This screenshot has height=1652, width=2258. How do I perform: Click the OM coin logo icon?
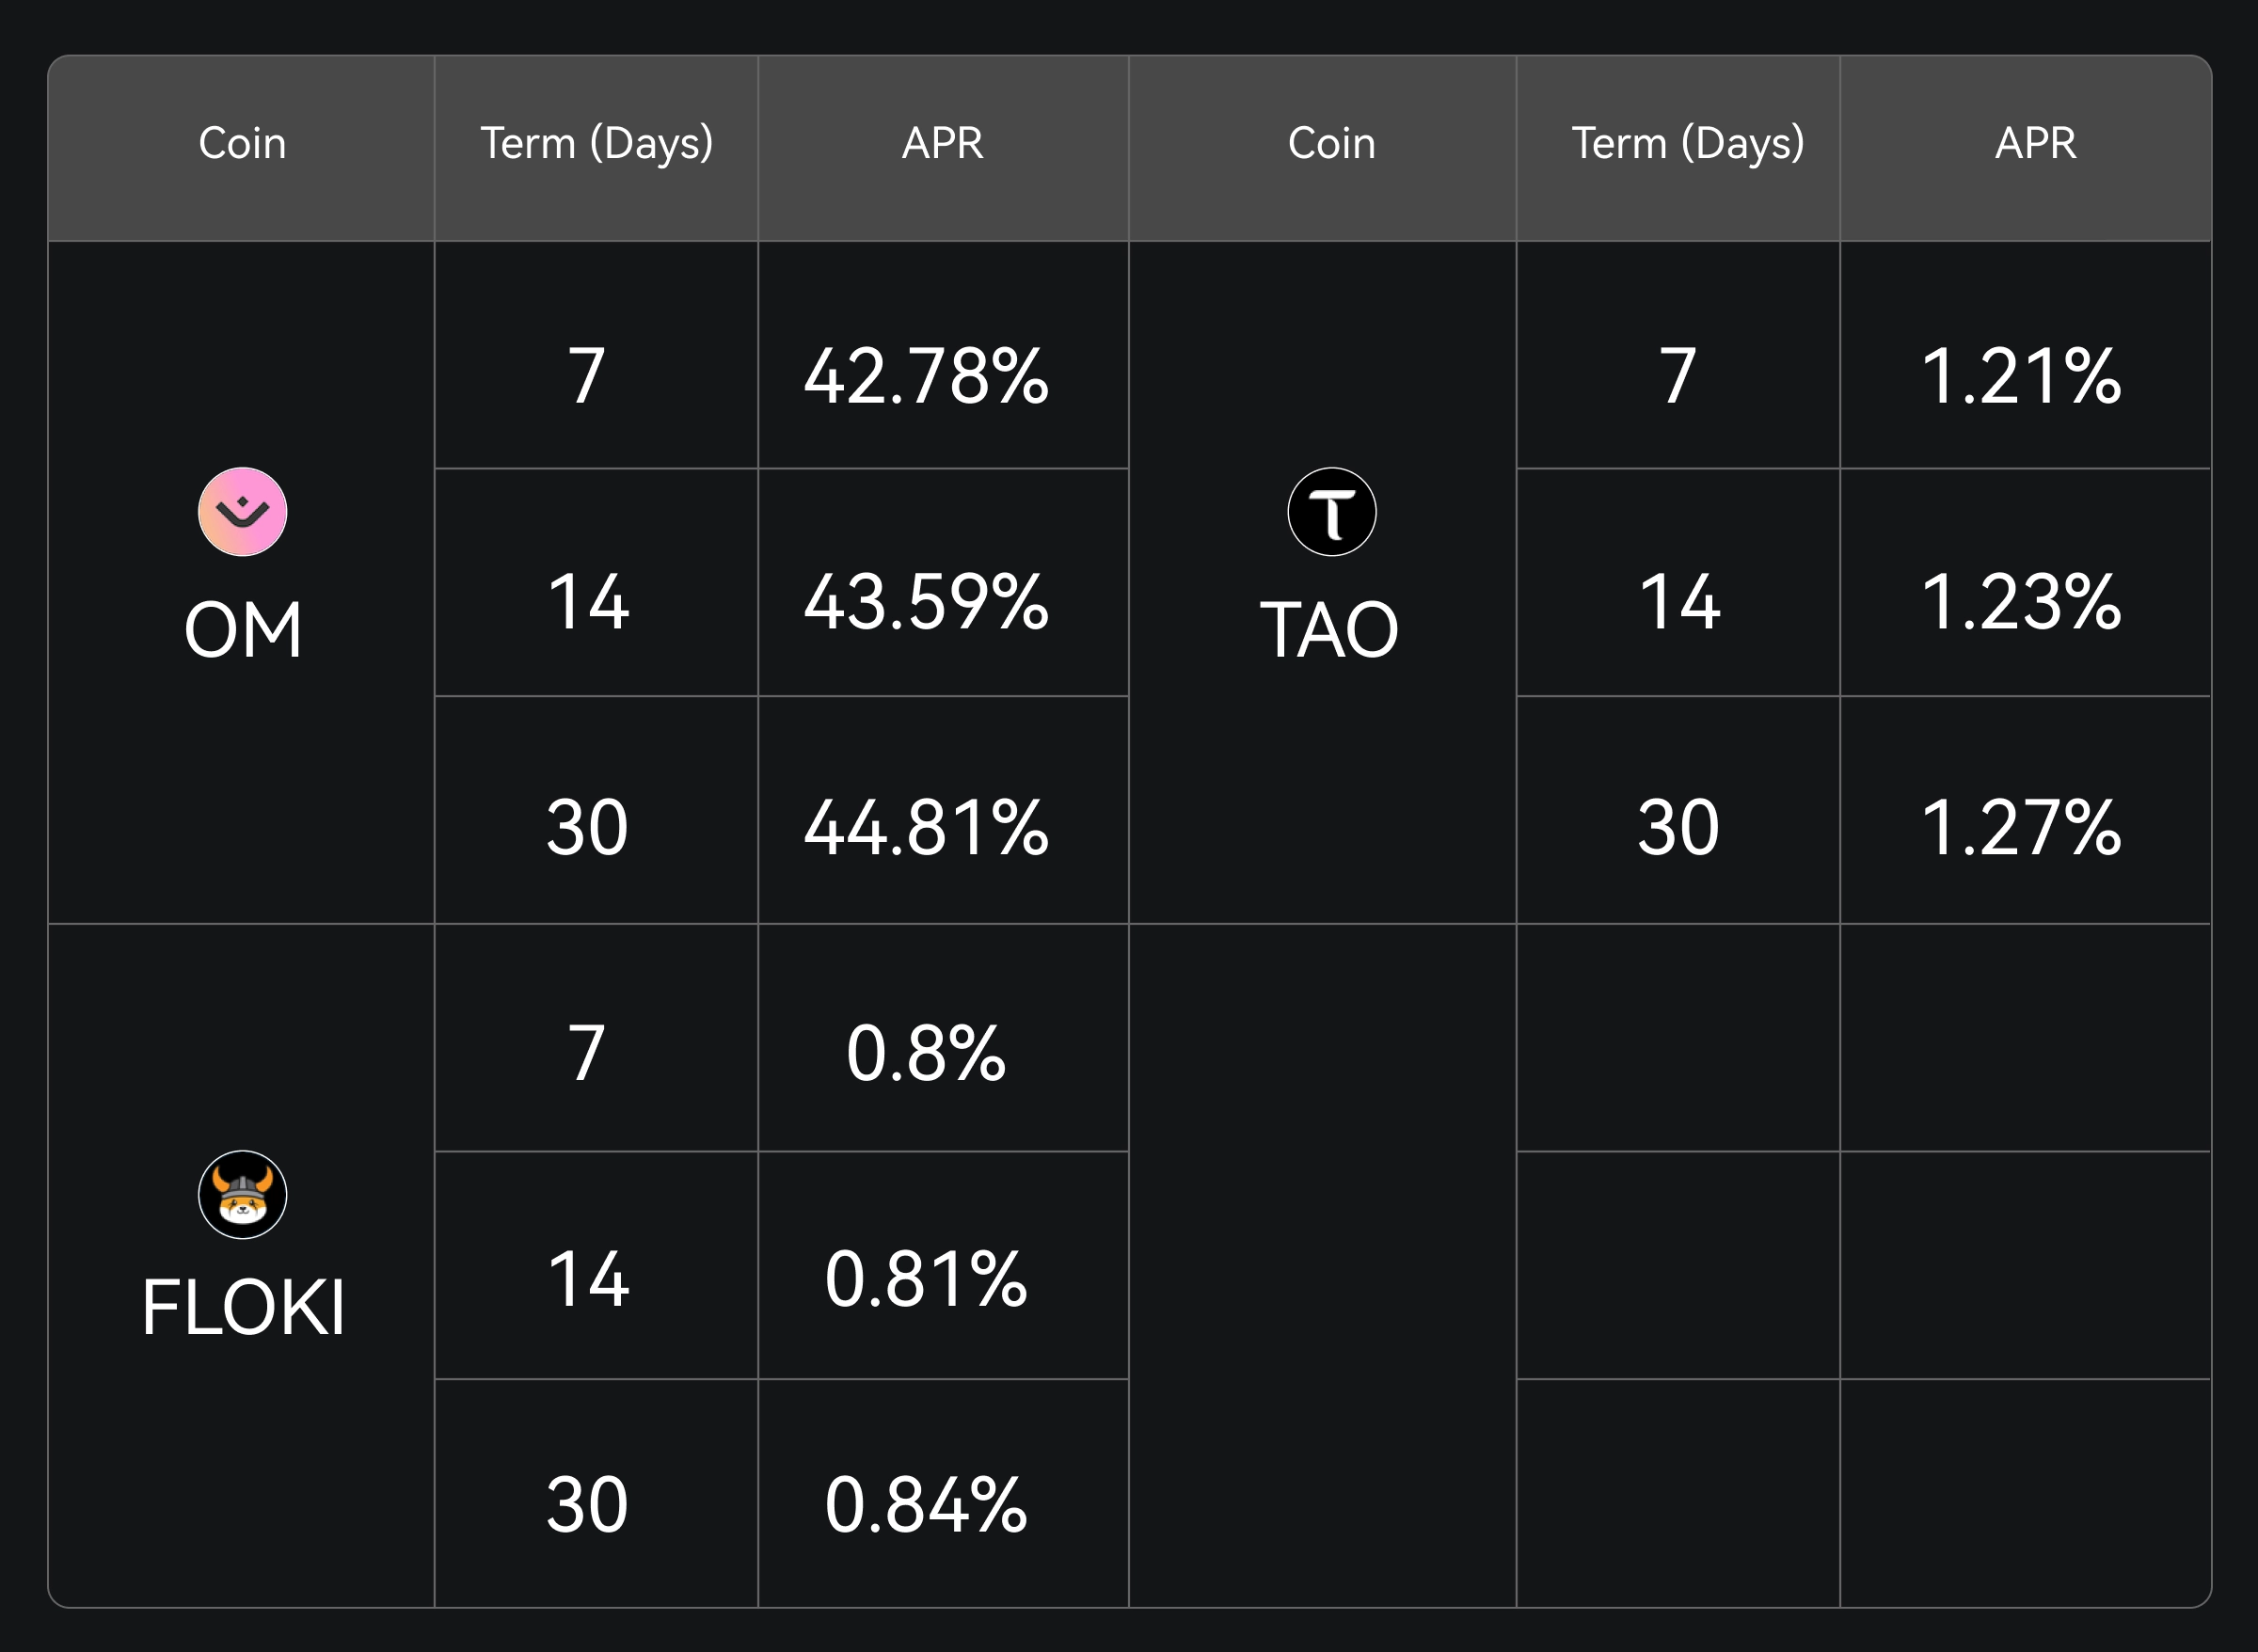point(242,512)
